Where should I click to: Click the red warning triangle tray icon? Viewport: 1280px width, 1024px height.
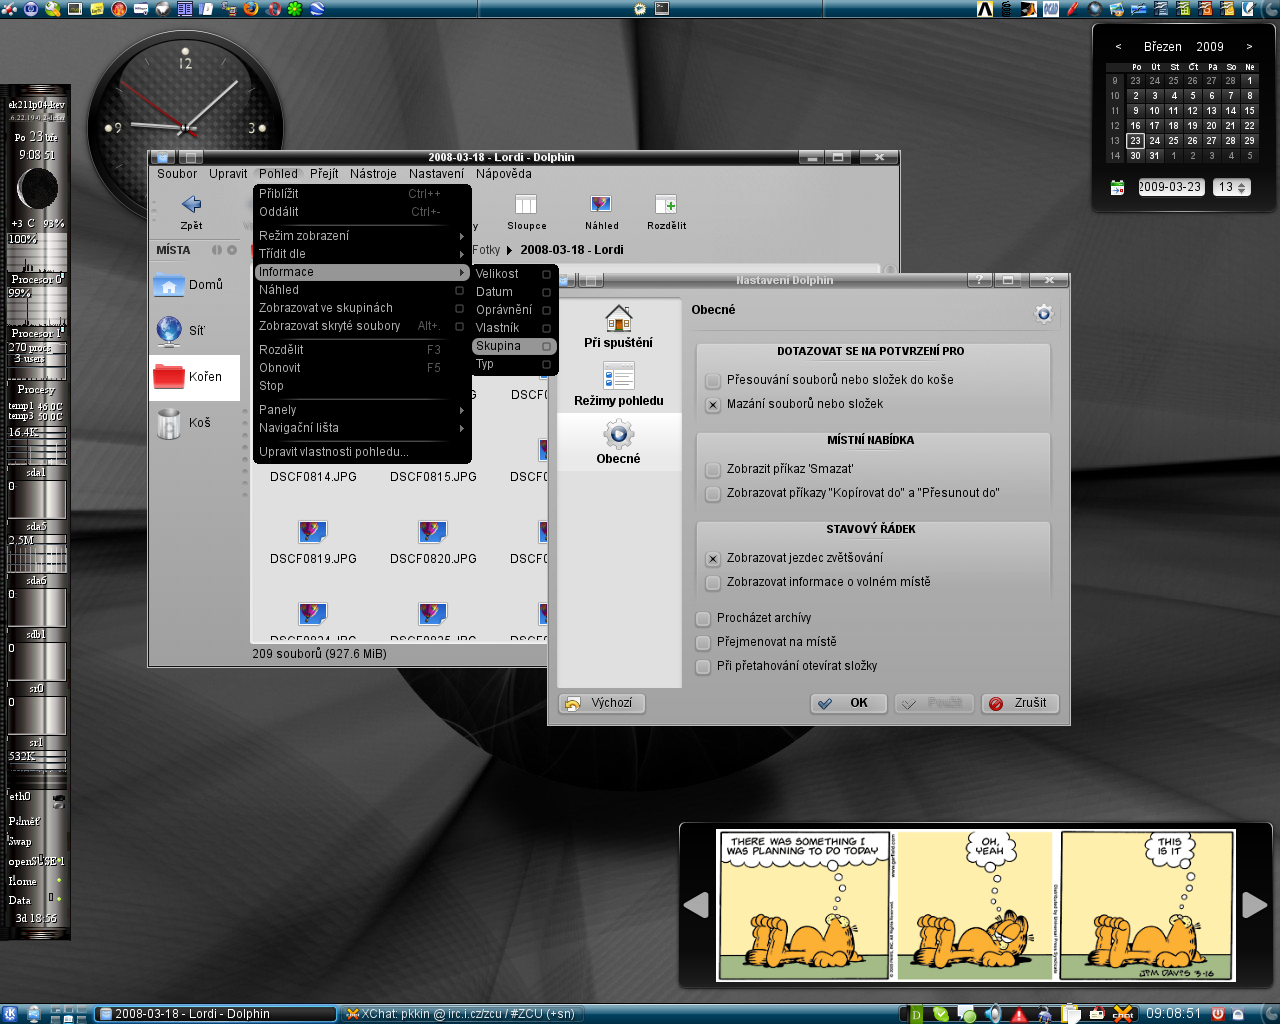(1019, 1014)
